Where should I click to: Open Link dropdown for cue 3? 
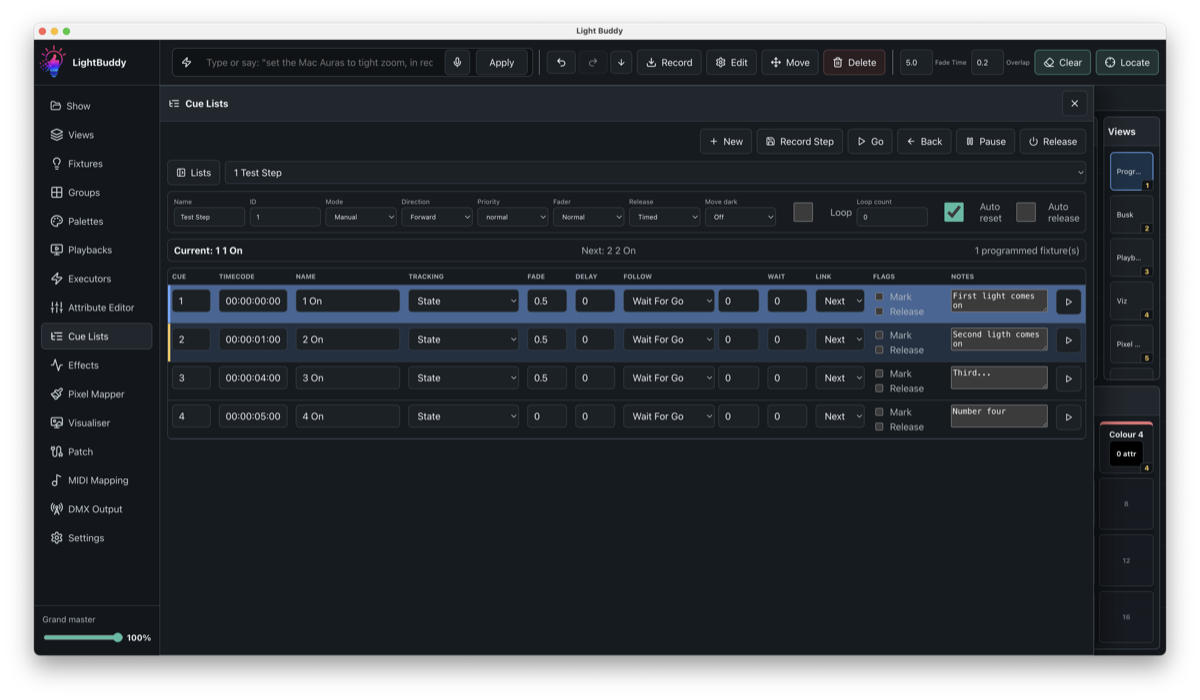click(840, 378)
